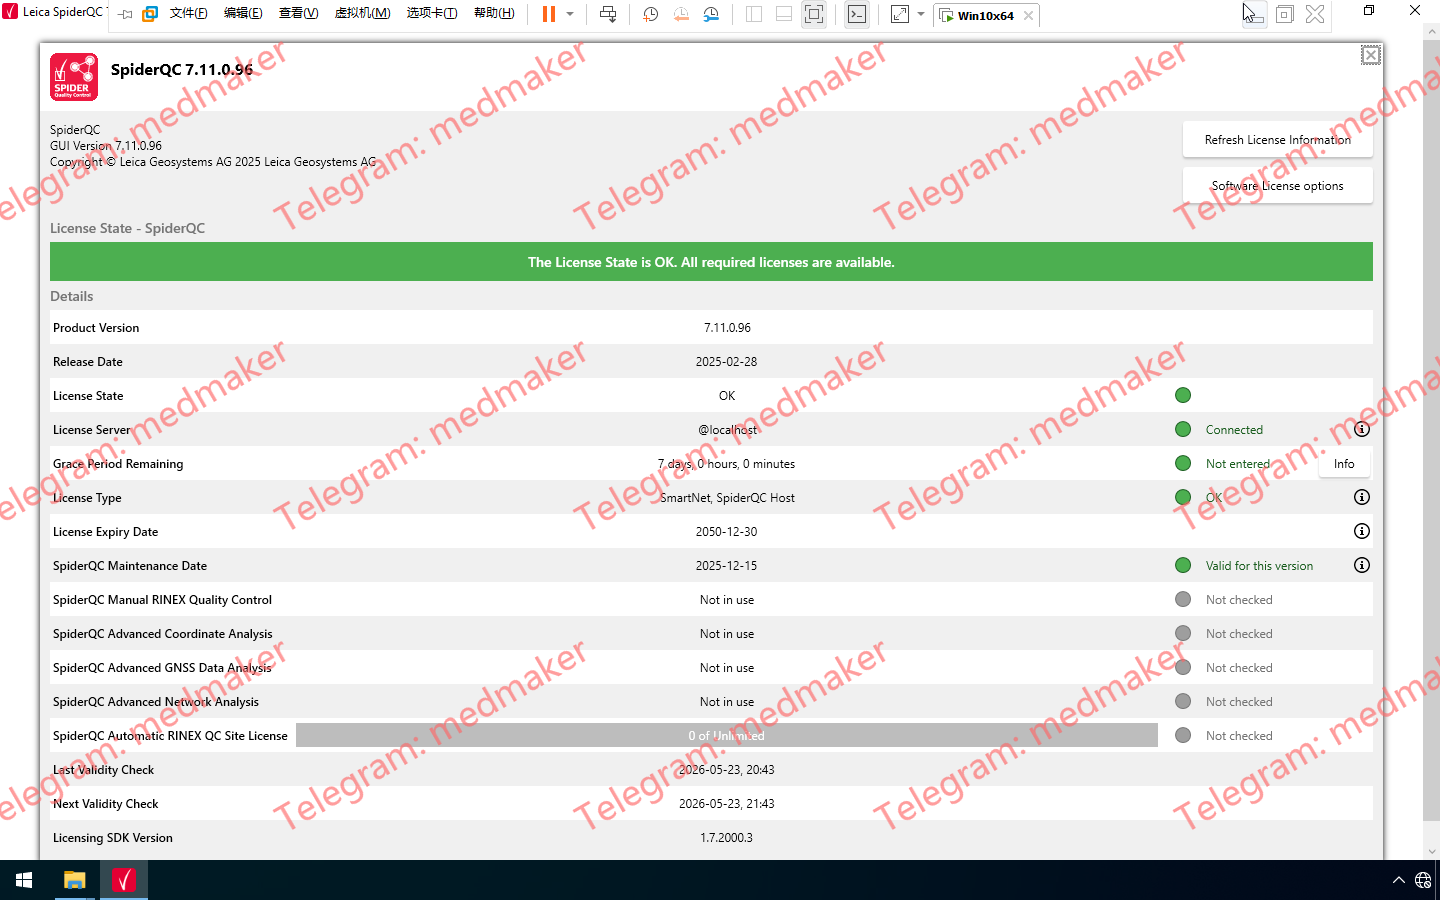Viewport: 1440px width, 900px height.
Task: Click Refresh License Information button
Action: point(1277,140)
